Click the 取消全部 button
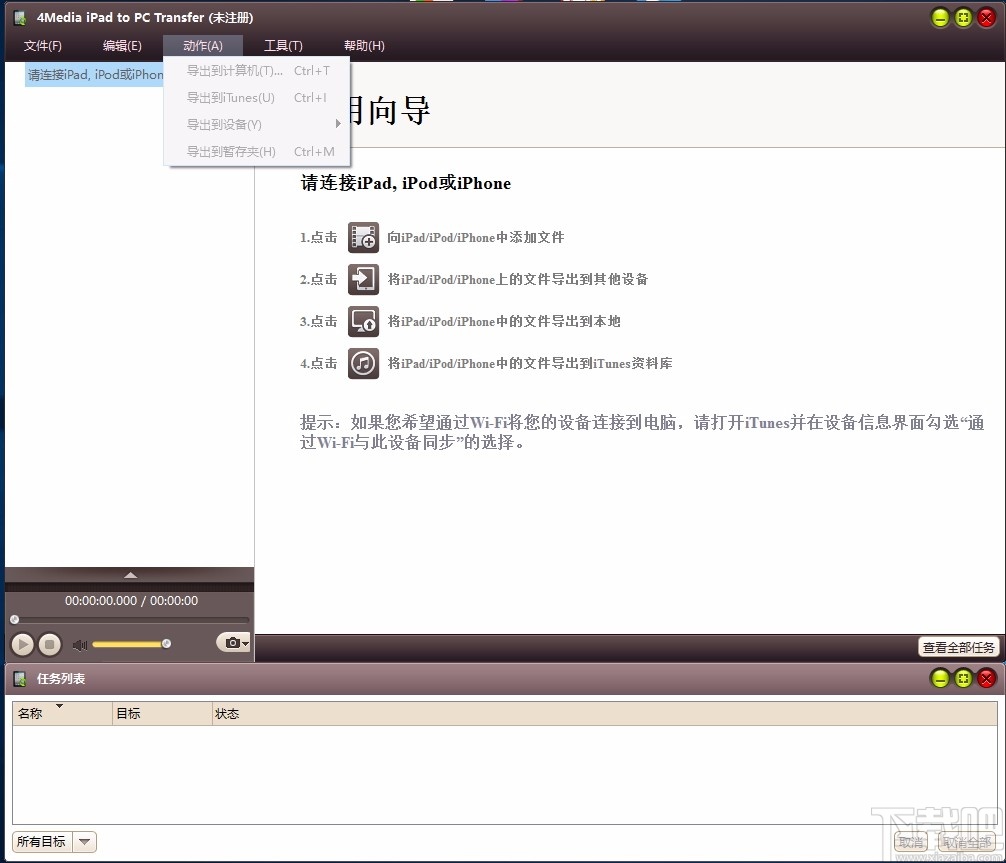This screenshot has height=863, width=1006. tap(966, 841)
